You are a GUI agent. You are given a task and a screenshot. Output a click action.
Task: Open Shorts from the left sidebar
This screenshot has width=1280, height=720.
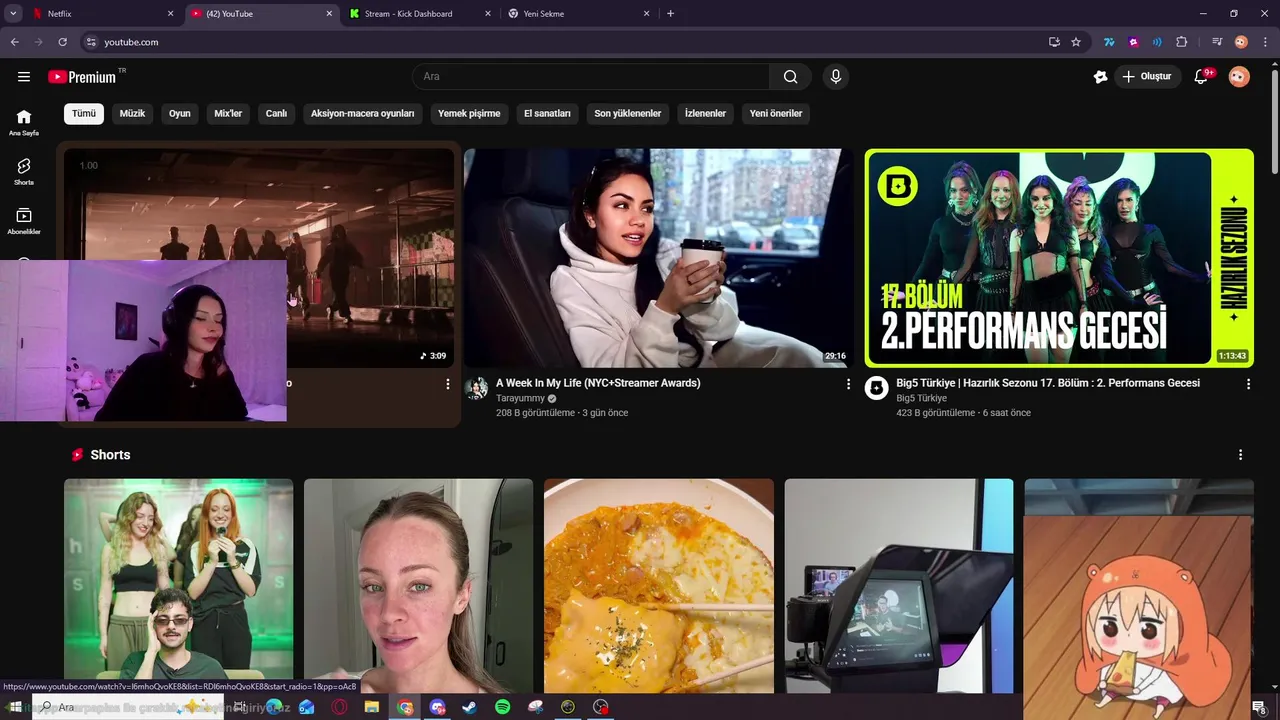click(x=24, y=171)
